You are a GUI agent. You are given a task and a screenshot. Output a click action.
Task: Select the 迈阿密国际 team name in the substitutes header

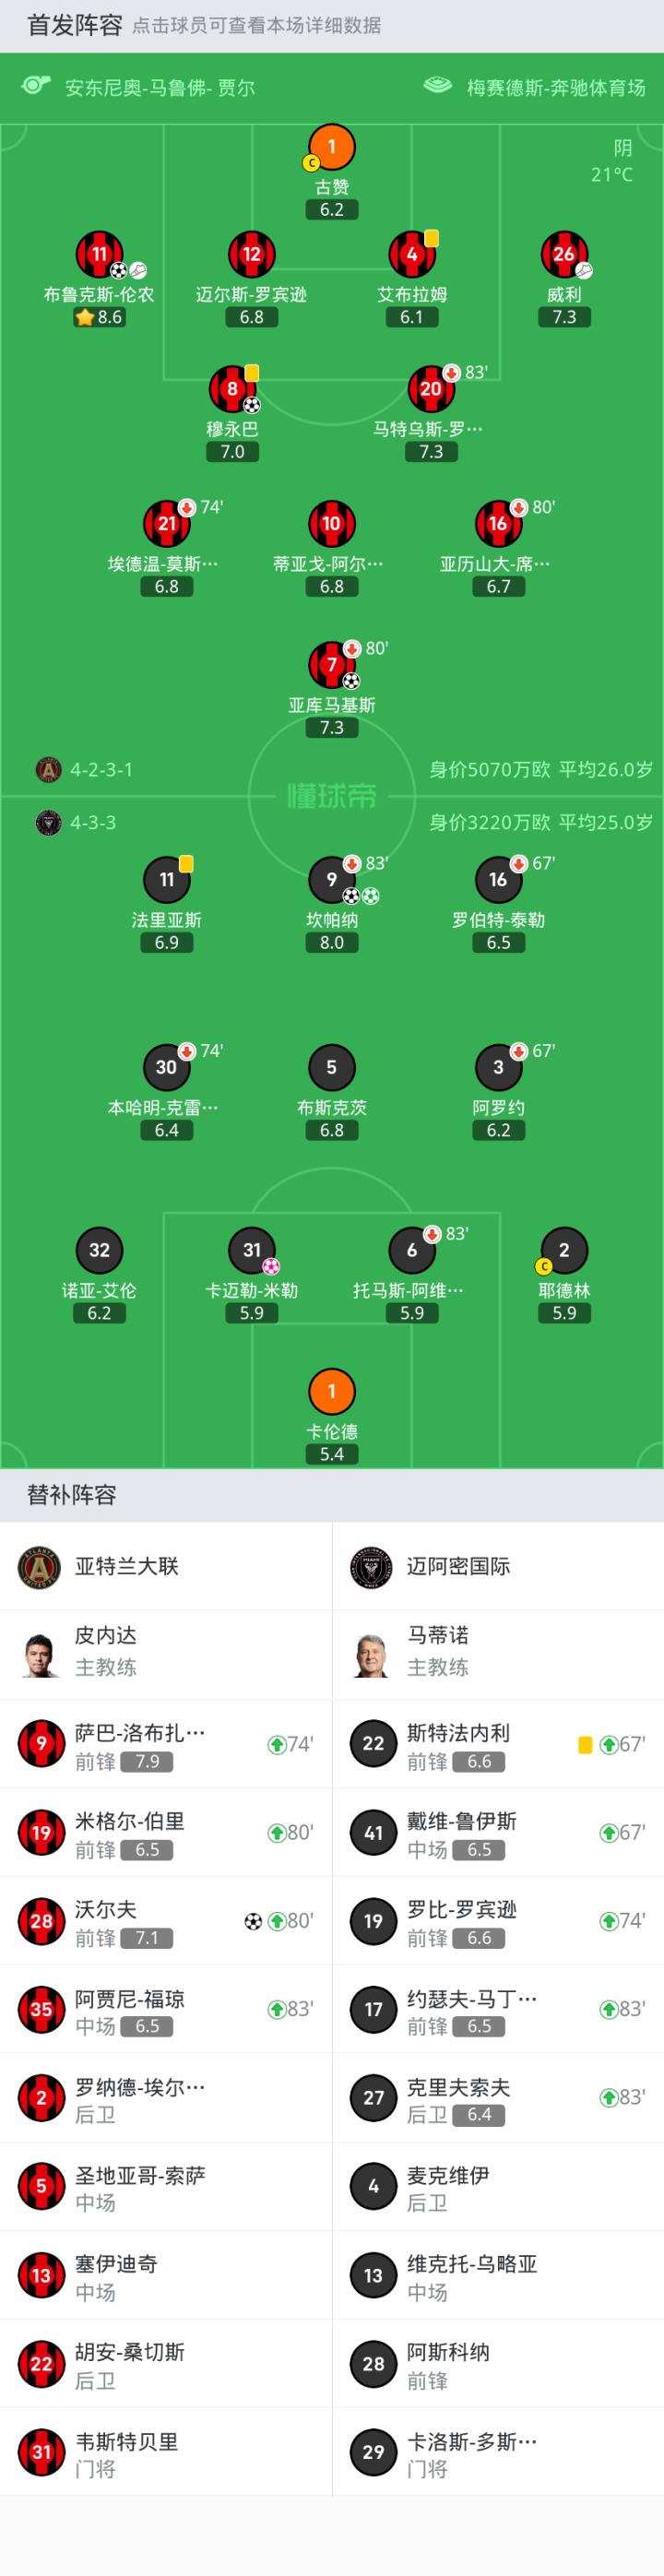[x=458, y=1566]
